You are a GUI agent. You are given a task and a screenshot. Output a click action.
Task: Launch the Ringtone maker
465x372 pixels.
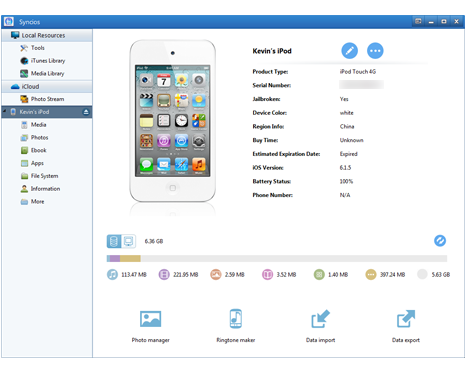click(236, 326)
